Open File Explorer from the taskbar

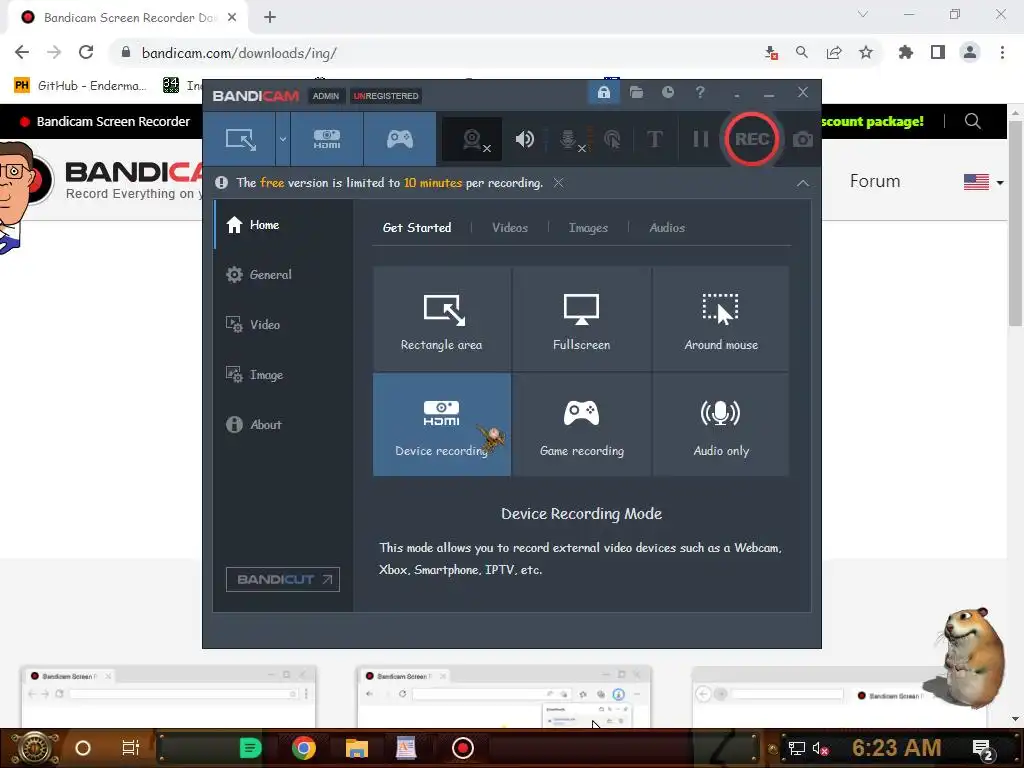(357, 748)
